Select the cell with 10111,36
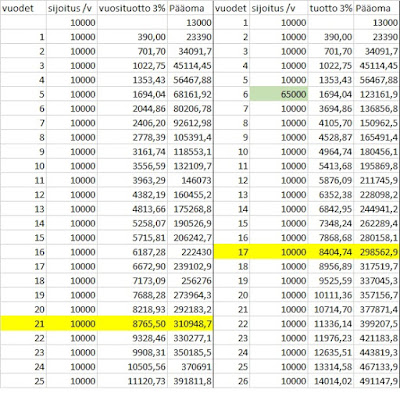The width and height of the screenshot is (400, 393). point(331,295)
